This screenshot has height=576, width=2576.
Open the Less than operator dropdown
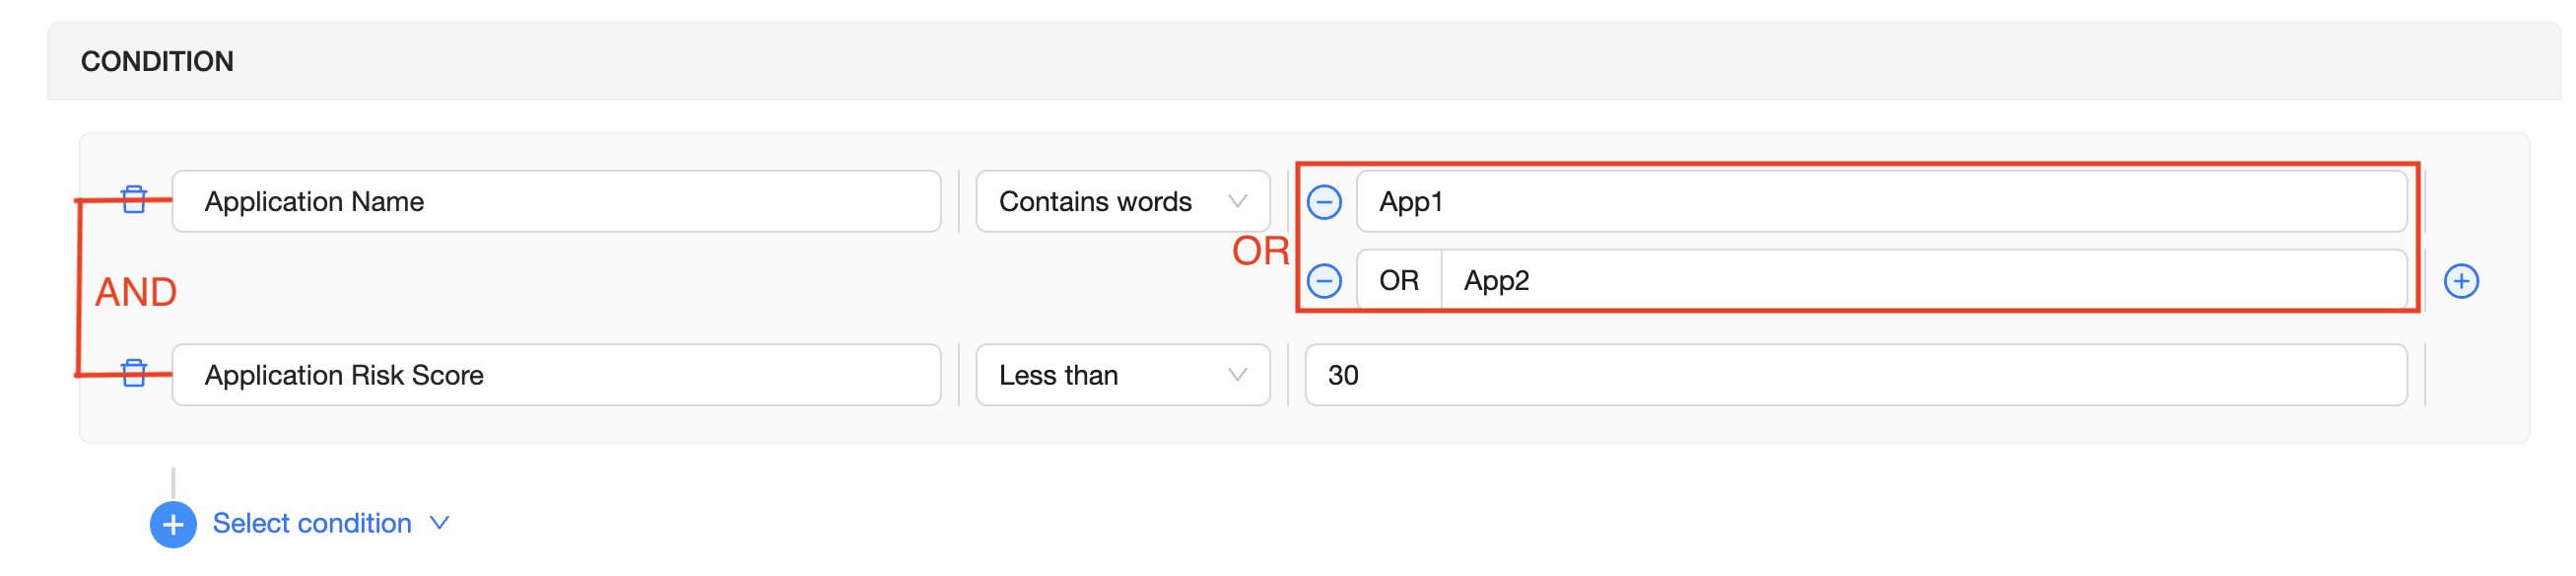tap(1121, 375)
